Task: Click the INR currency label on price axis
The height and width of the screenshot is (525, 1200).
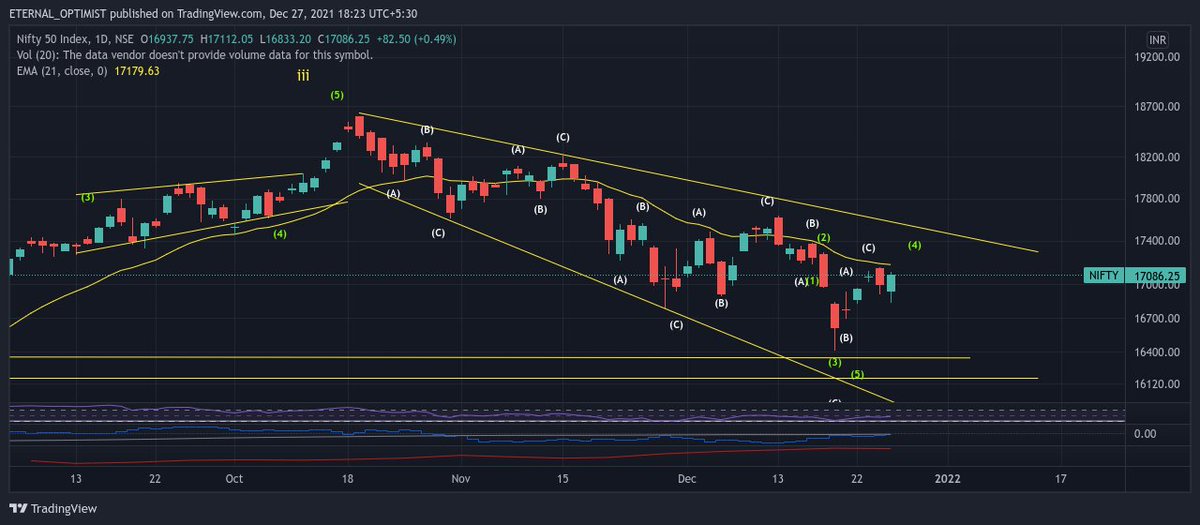Action: (1158, 39)
